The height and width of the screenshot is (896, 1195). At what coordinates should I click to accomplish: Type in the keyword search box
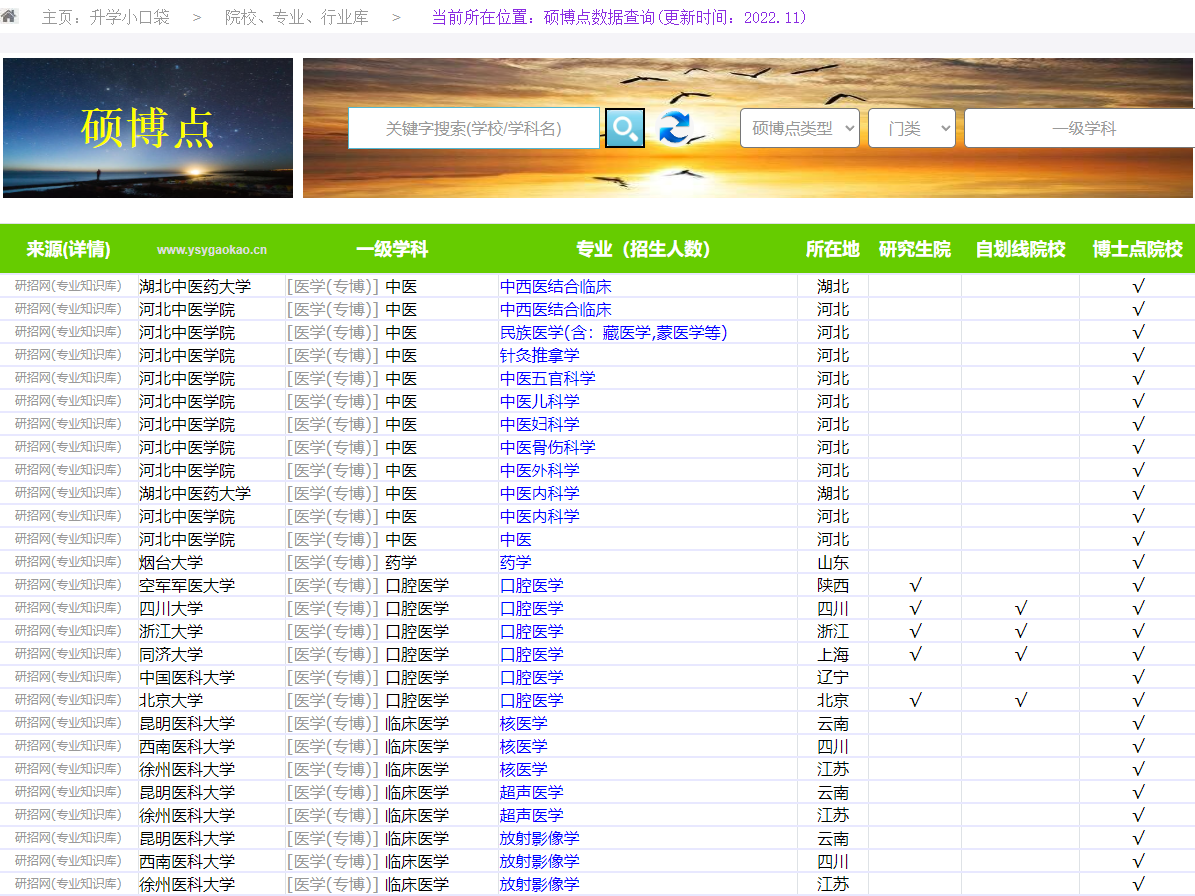click(x=473, y=128)
